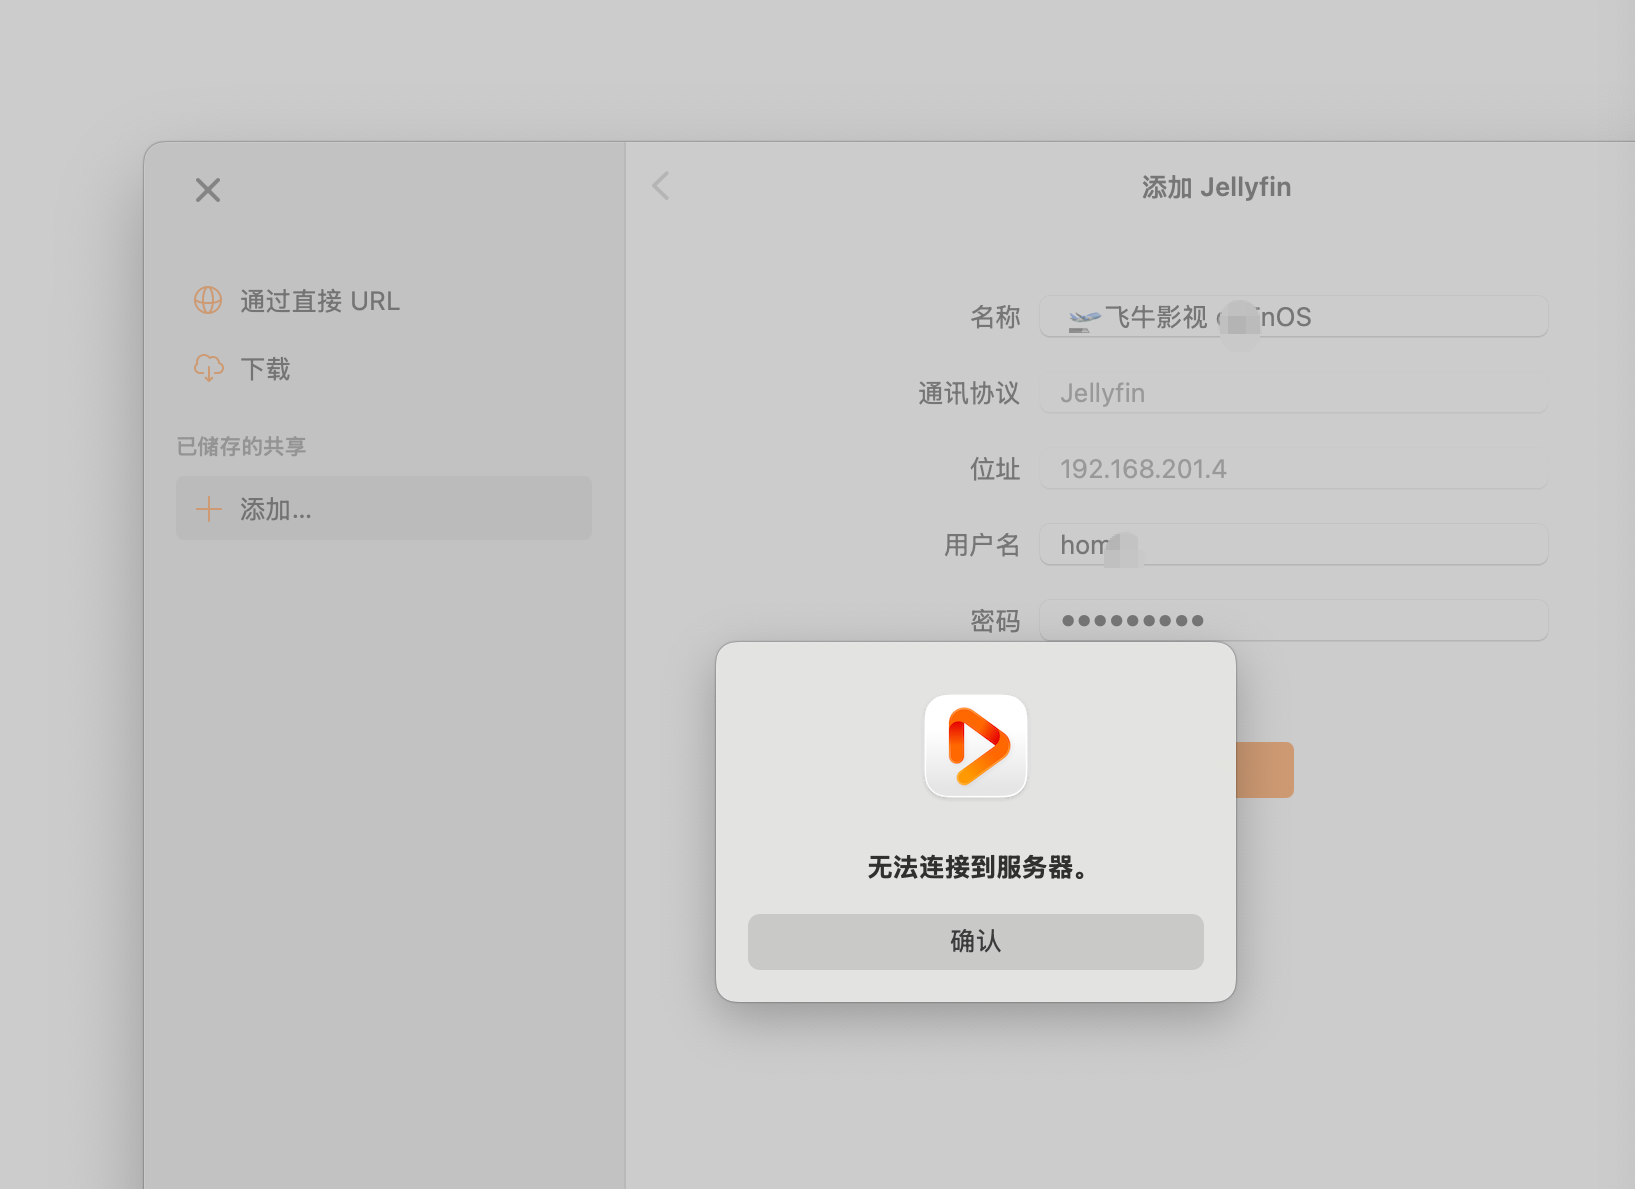This screenshot has height=1190, width=1636.
Task: Choose the 添加... entry under 已储存的共享
Action: tap(383, 508)
